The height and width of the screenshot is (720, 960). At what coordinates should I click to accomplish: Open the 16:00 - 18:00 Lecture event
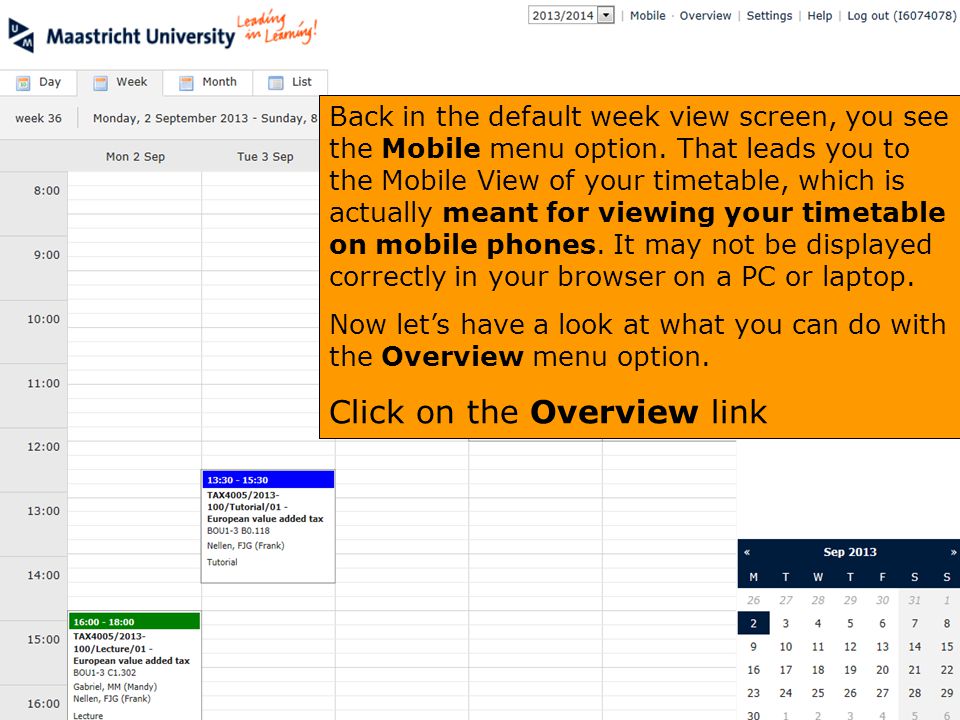(x=134, y=666)
